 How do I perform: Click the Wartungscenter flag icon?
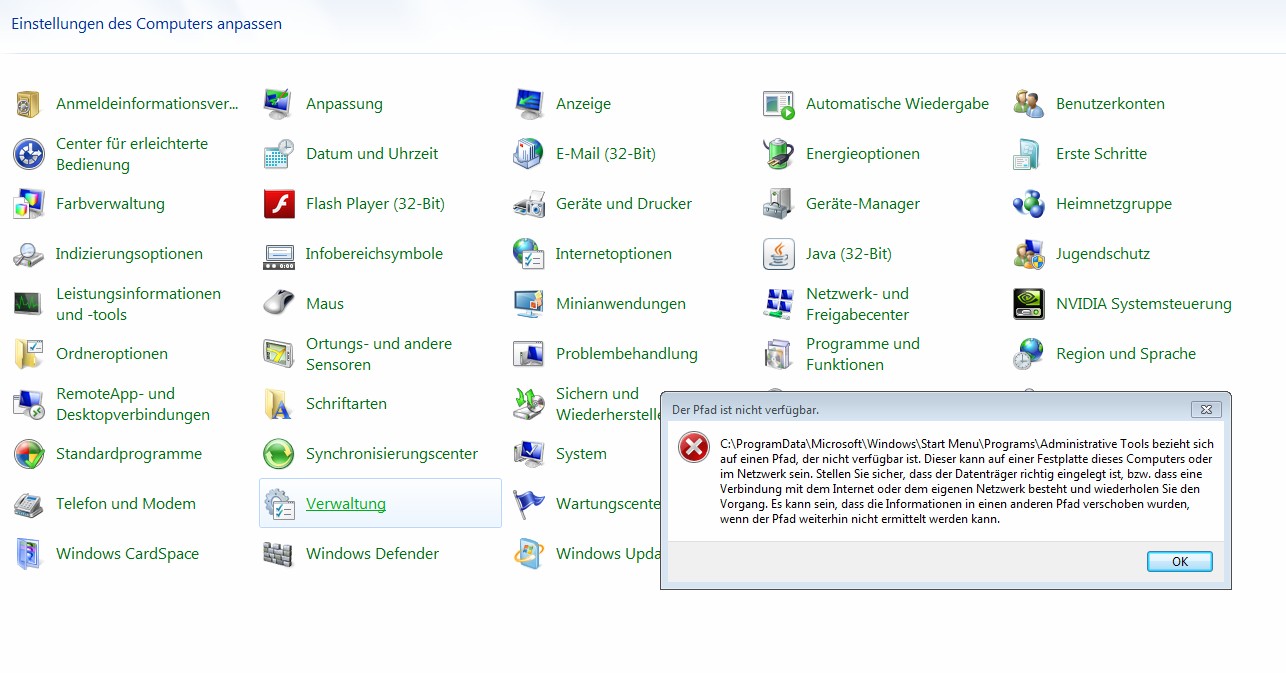point(528,503)
